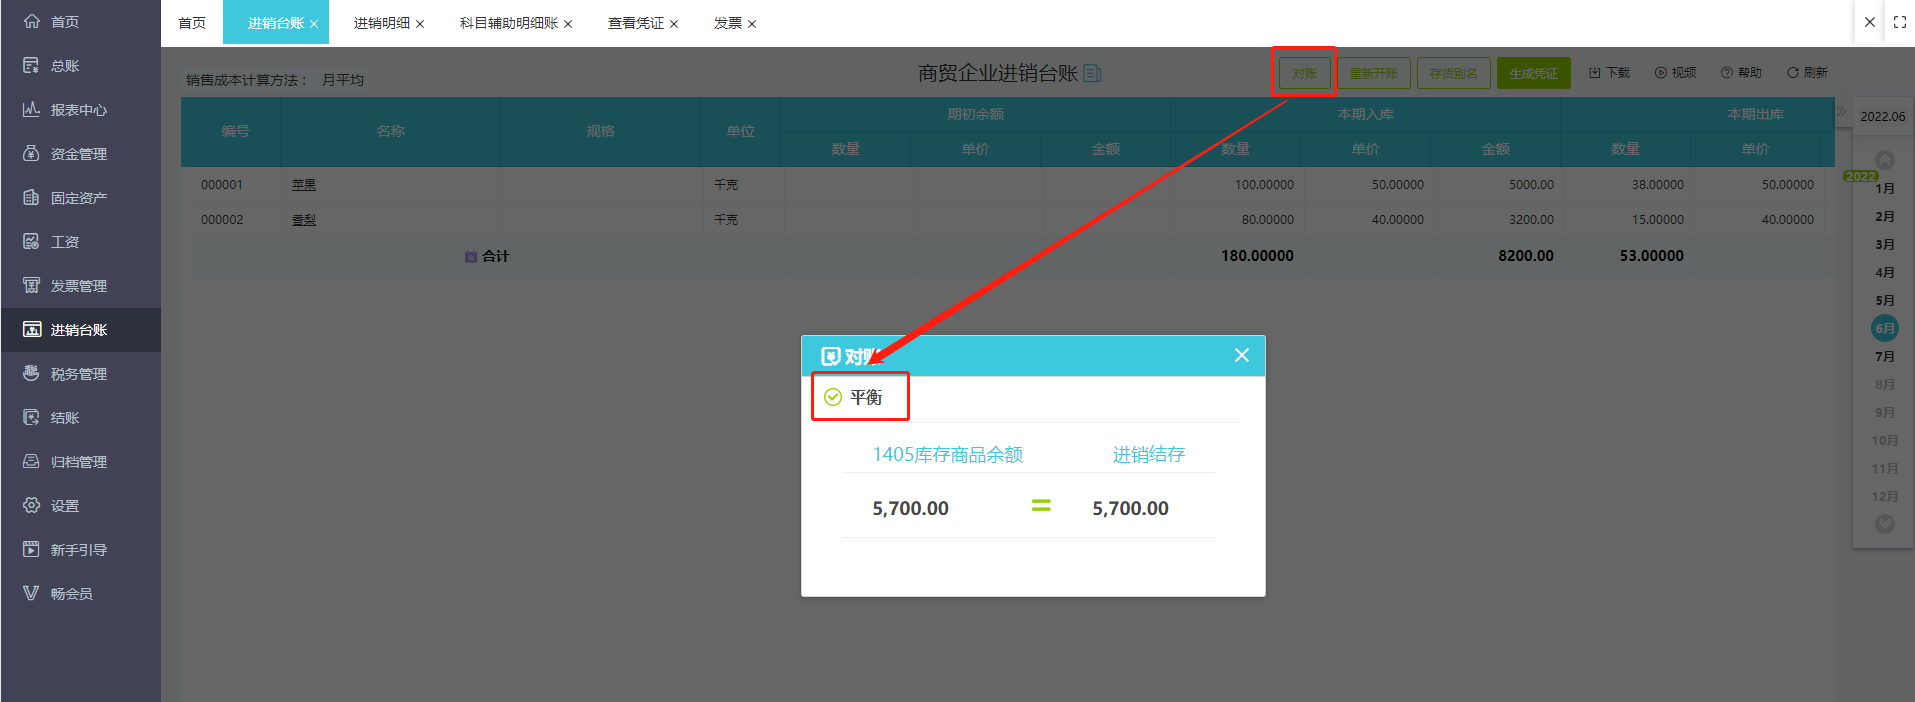
Task: Select 4月 in month timeline
Action: [1885, 272]
